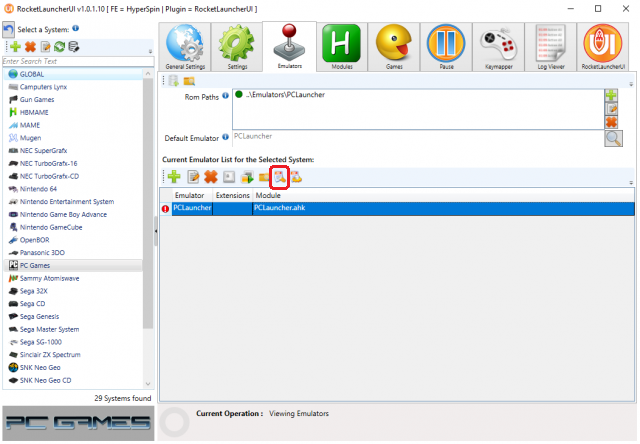The width and height of the screenshot is (640, 444).
Task: Open the Log Viewer tab
Action: [x=551, y=47]
